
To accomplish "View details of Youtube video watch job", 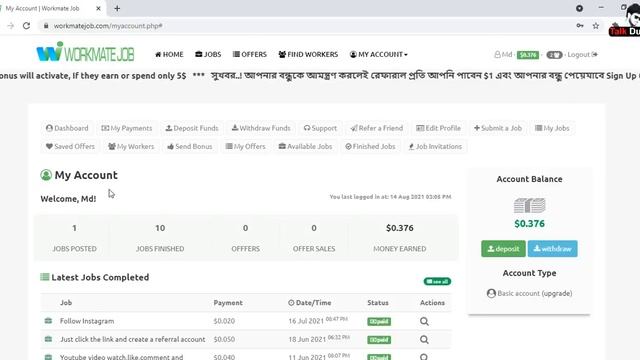I will pos(424,357).
